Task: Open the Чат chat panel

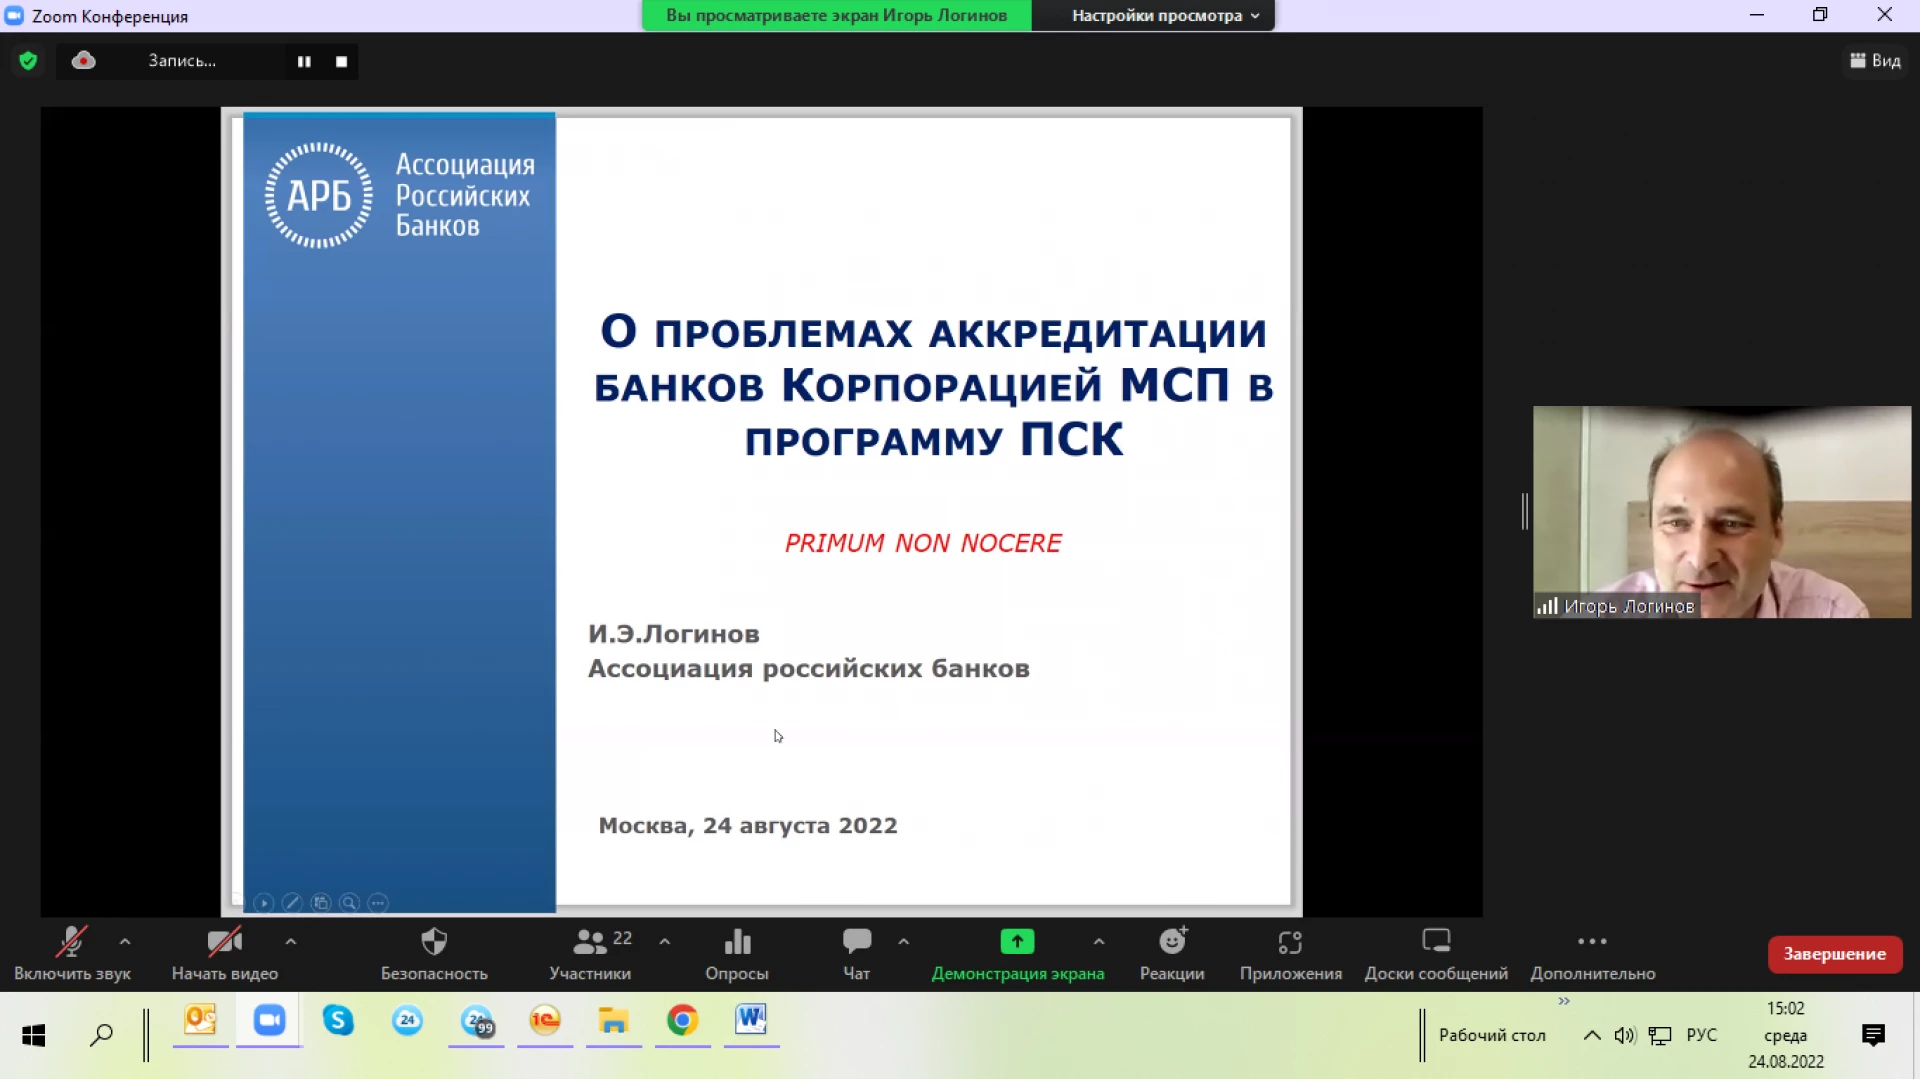Action: point(857,953)
